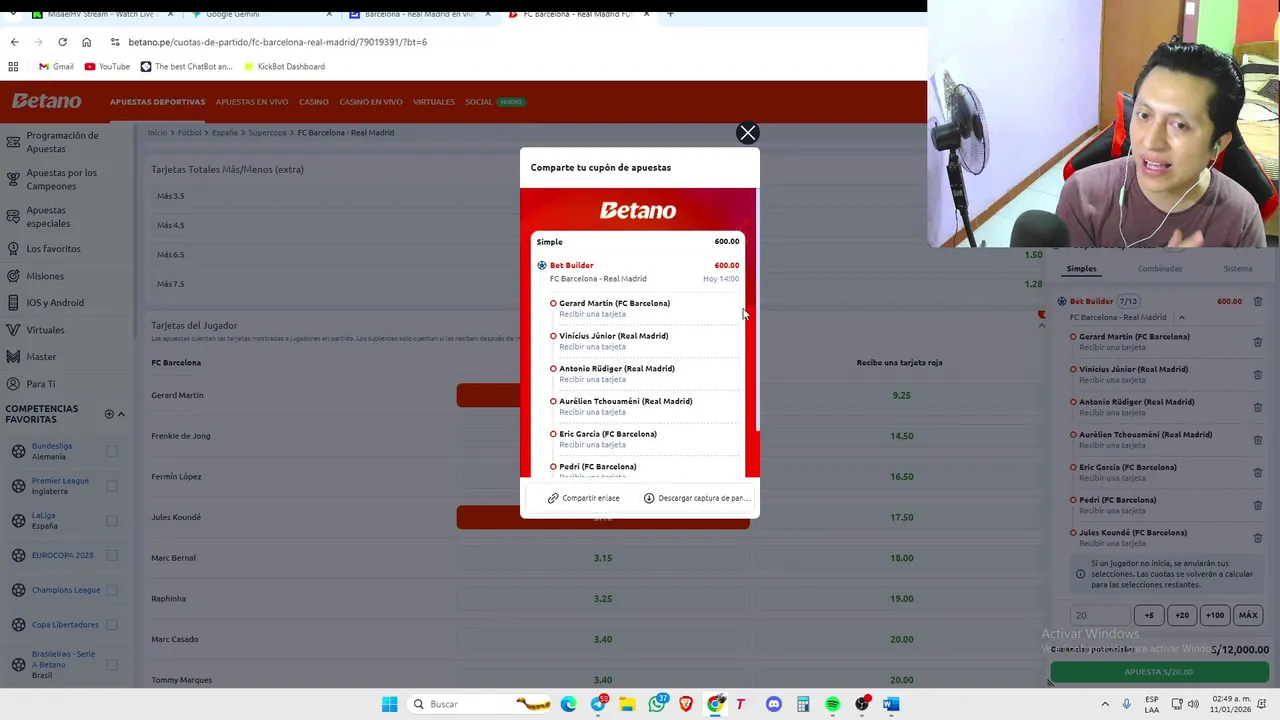The width and height of the screenshot is (1280, 720).
Task: Open Master in left sidebar
Action: (x=41, y=356)
